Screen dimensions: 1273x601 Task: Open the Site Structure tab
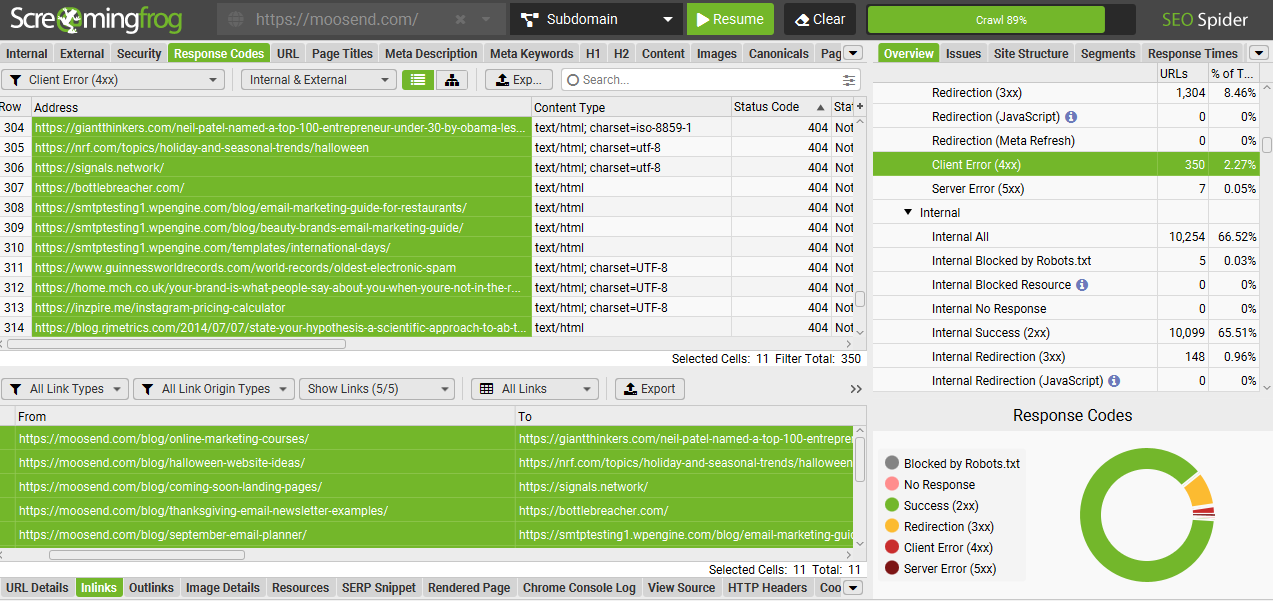[1031, 54]
